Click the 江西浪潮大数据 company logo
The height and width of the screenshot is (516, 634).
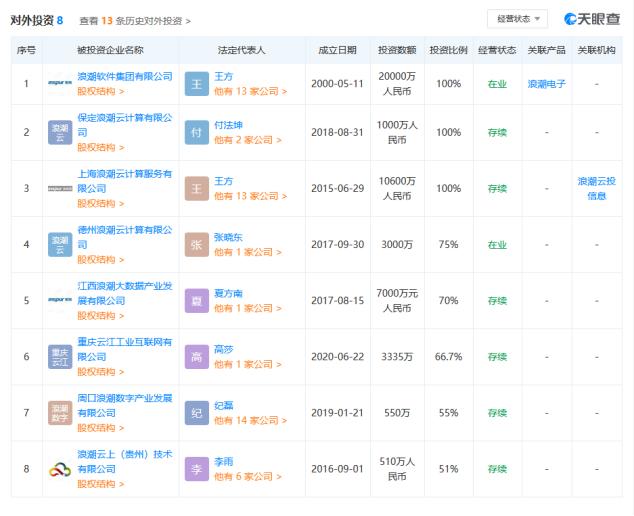click(60, 300)
